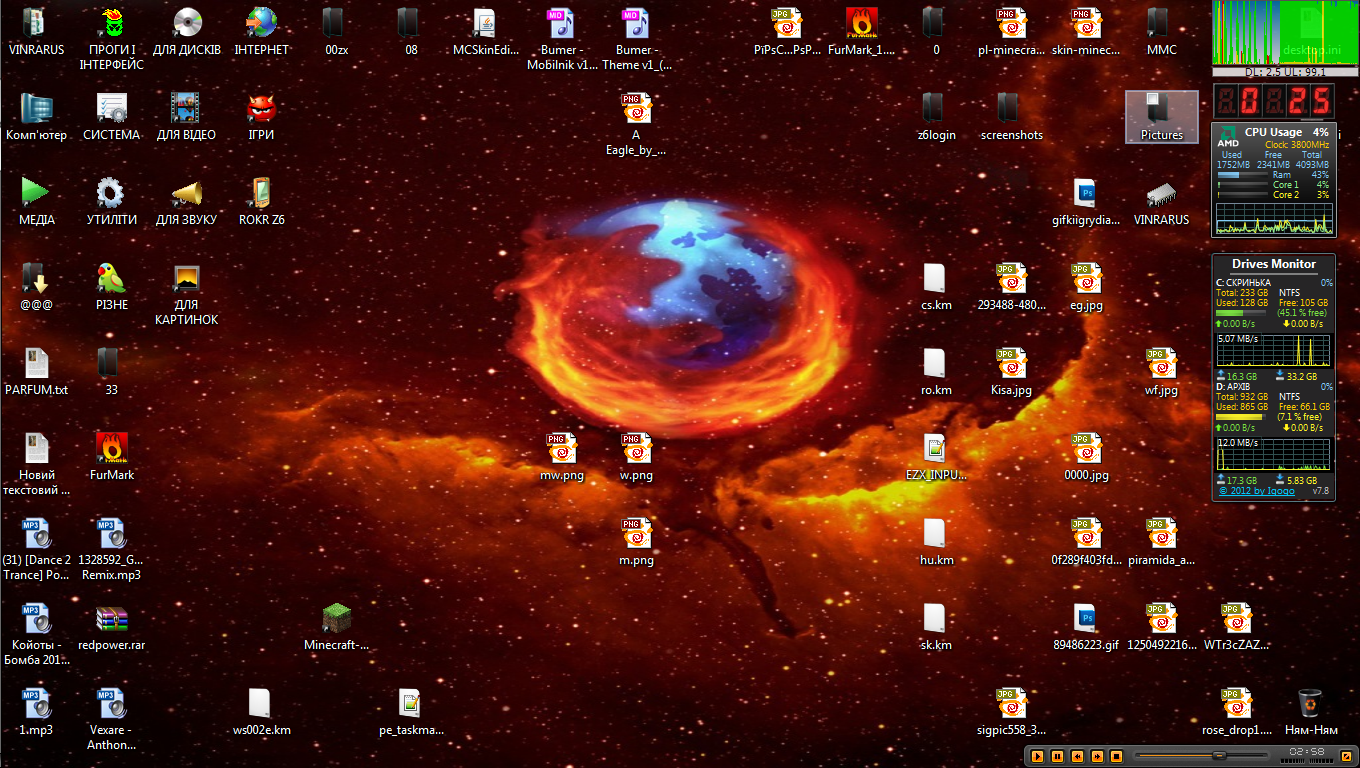The height and width of the screenshot is (768, 1360).
Task: Select the z6login folder
Action: point(936,117)
